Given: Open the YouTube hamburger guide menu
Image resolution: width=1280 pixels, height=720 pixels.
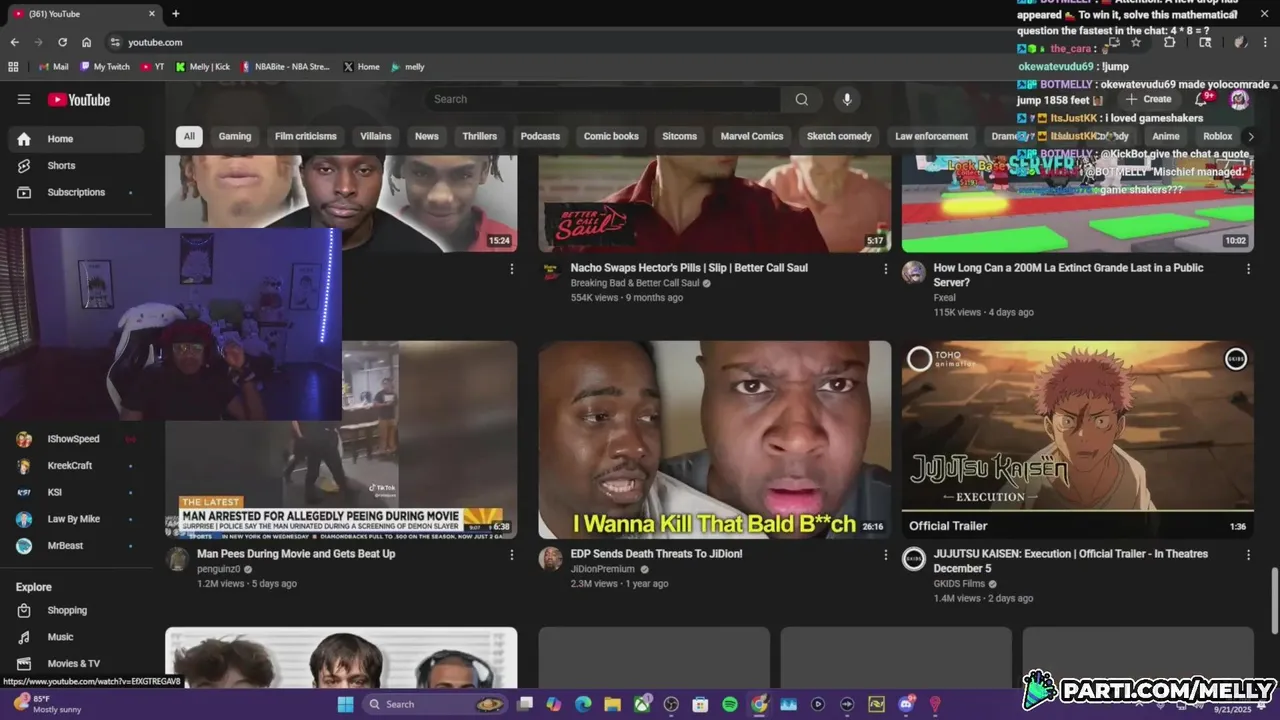Looking at the screenshot, I should [24, 99].
